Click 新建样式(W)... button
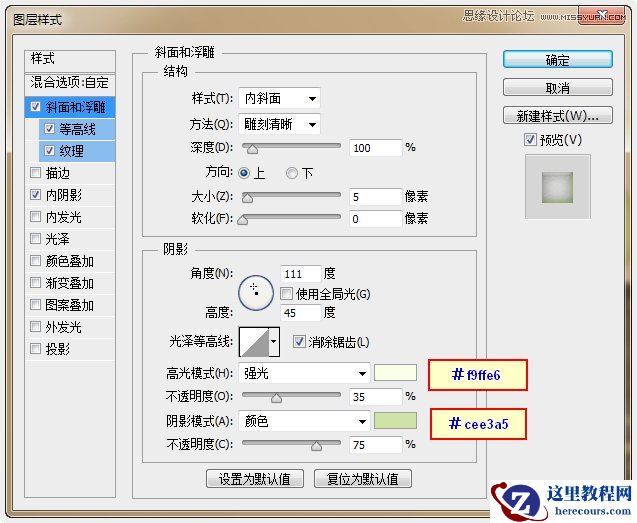 coord(557,115)
